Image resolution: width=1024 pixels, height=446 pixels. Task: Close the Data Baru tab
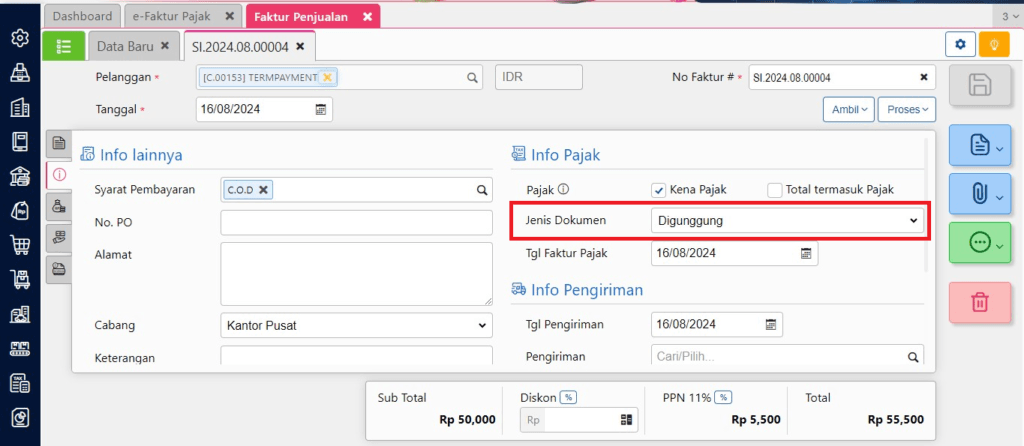click(165, 46)
